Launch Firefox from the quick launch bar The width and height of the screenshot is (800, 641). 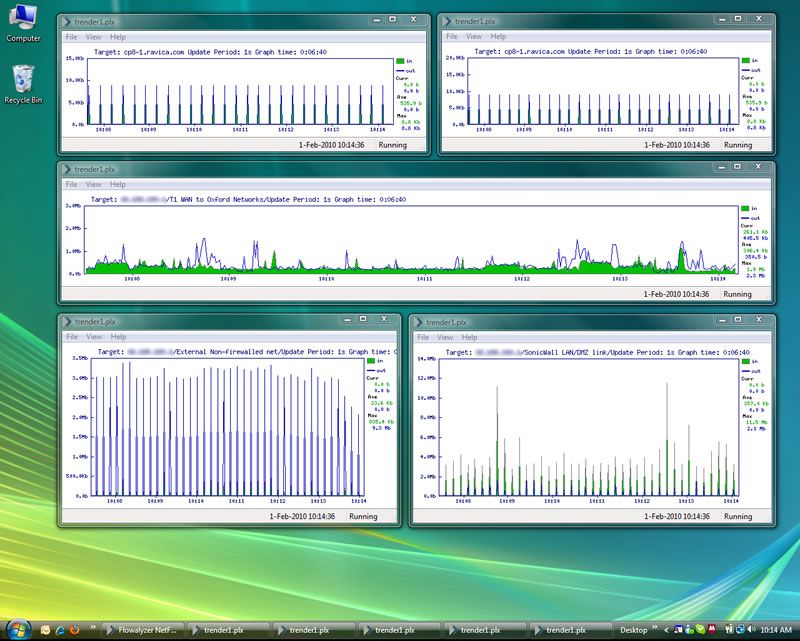click(x=74, y=630)
